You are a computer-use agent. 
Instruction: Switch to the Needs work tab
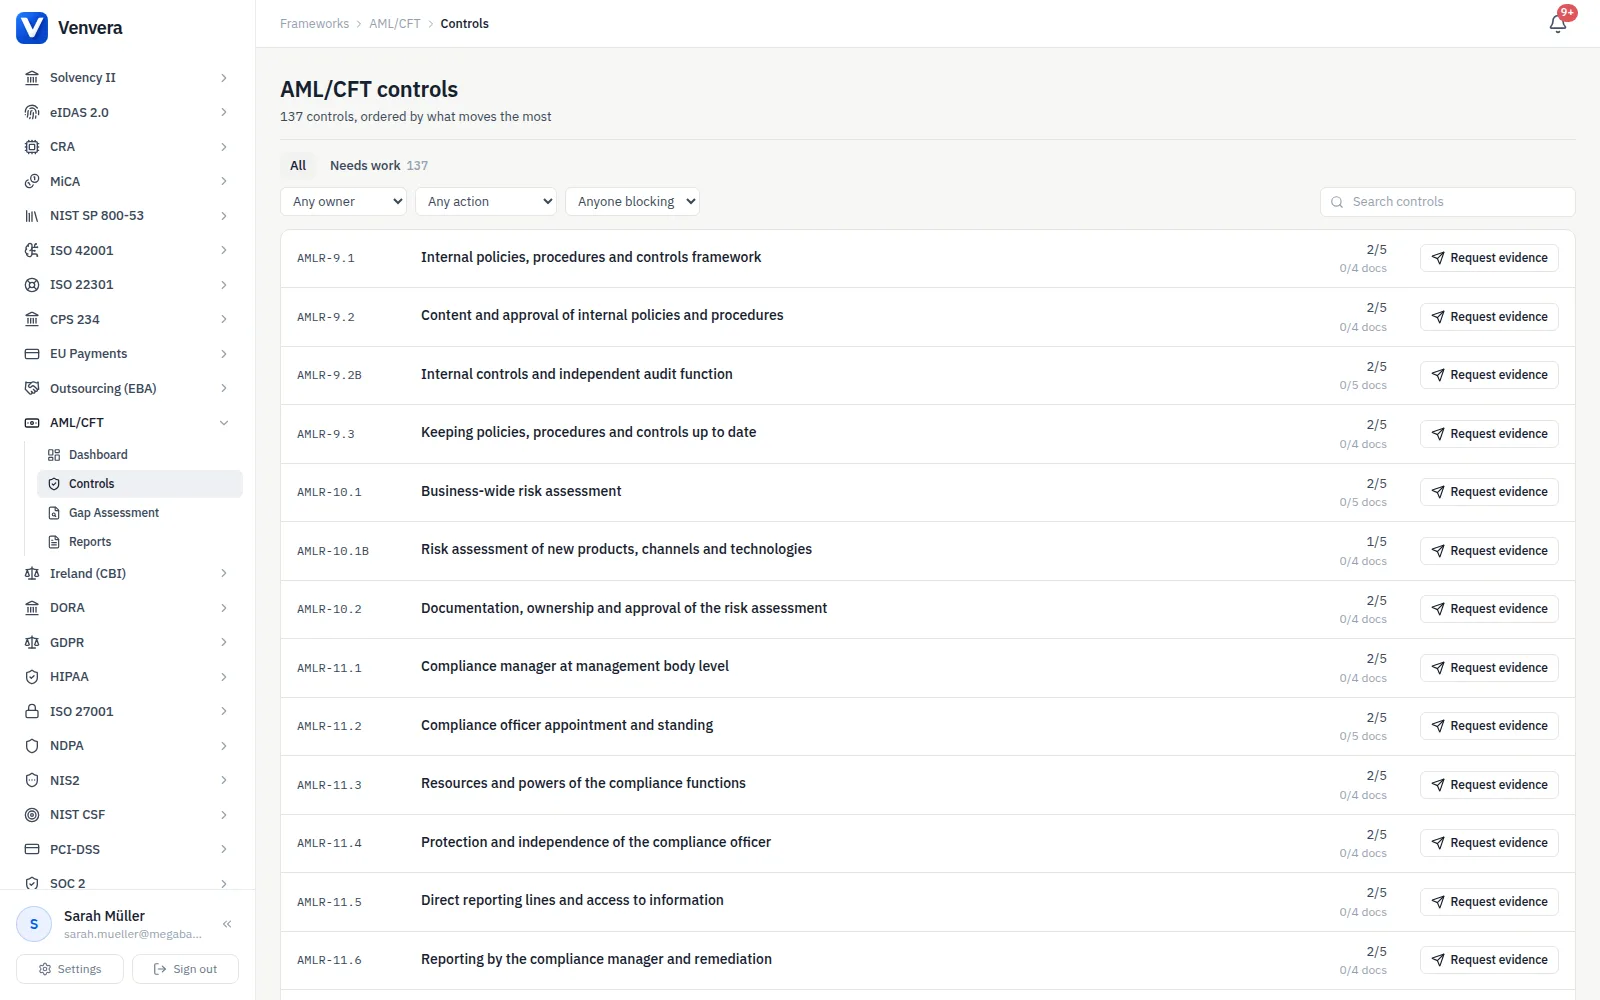379,165
